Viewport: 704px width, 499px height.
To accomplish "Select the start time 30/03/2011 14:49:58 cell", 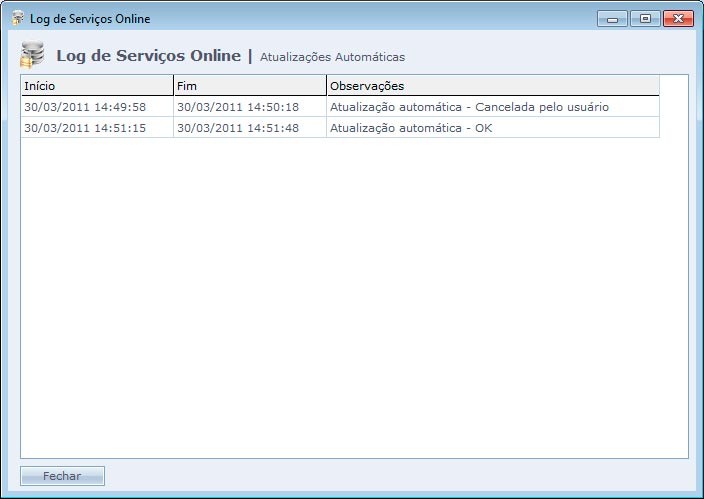I will (x=85, y=107).
